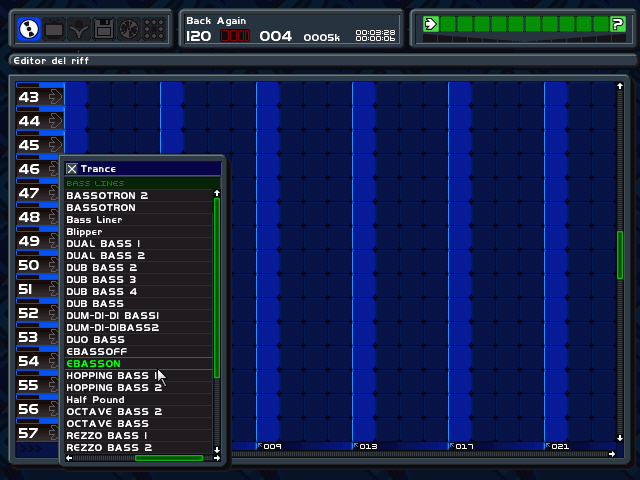Choose REZZO BASS 1
Image resolution: width=640 pixels, height=480 pixels.
point(138,436)
